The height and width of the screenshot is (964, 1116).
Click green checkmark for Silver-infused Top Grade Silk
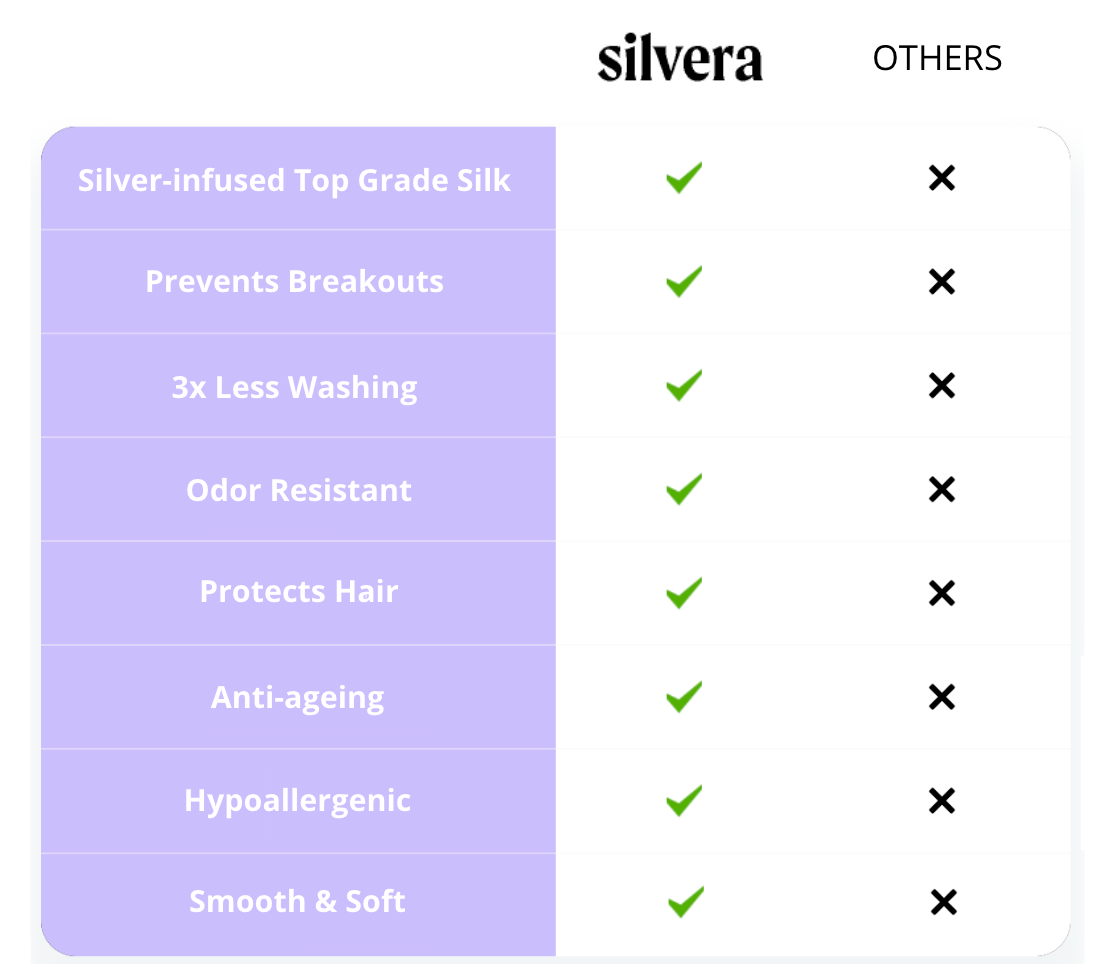[684, 178]
